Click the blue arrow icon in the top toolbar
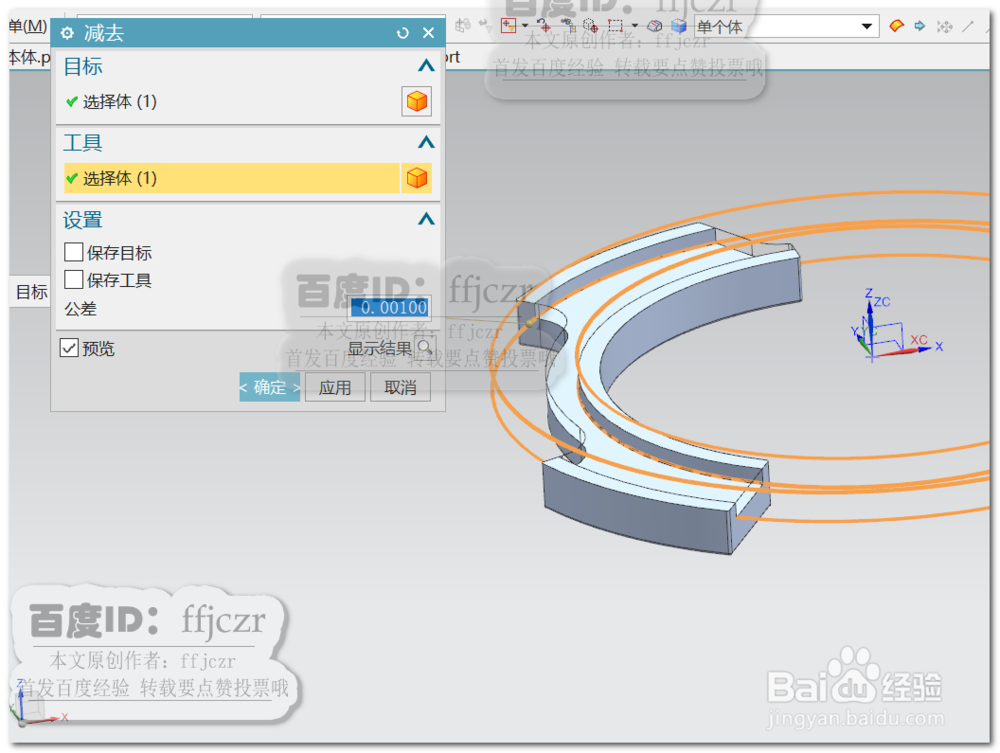Screen dimensions: 1000x753 (919, 26)
